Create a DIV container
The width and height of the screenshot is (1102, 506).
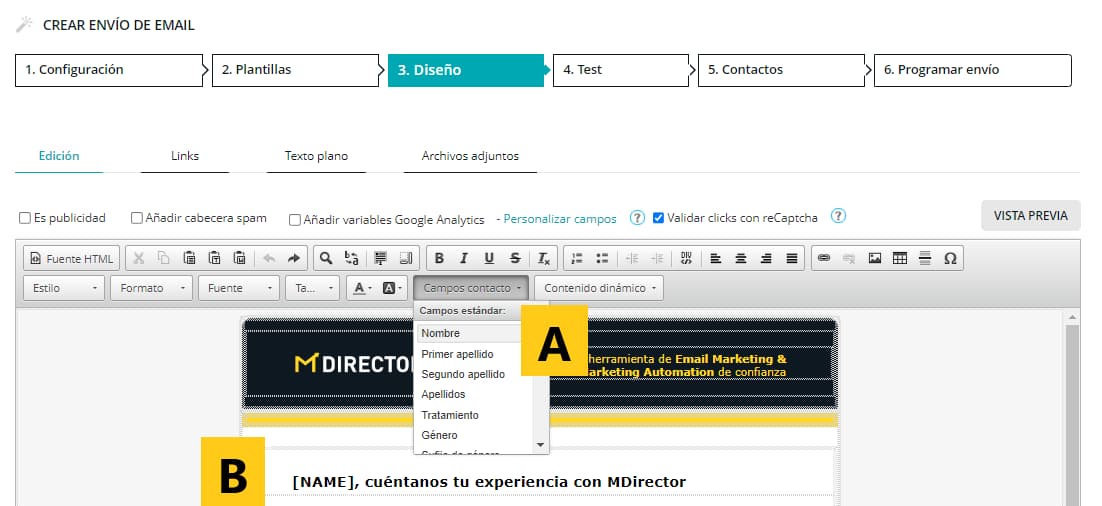click(687, 259)
